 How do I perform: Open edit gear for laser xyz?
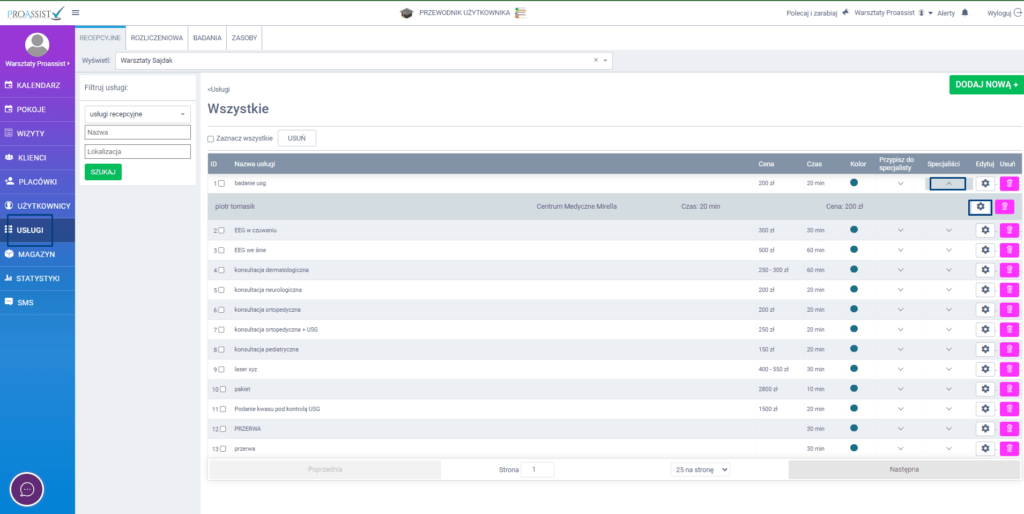coord(985,369)
